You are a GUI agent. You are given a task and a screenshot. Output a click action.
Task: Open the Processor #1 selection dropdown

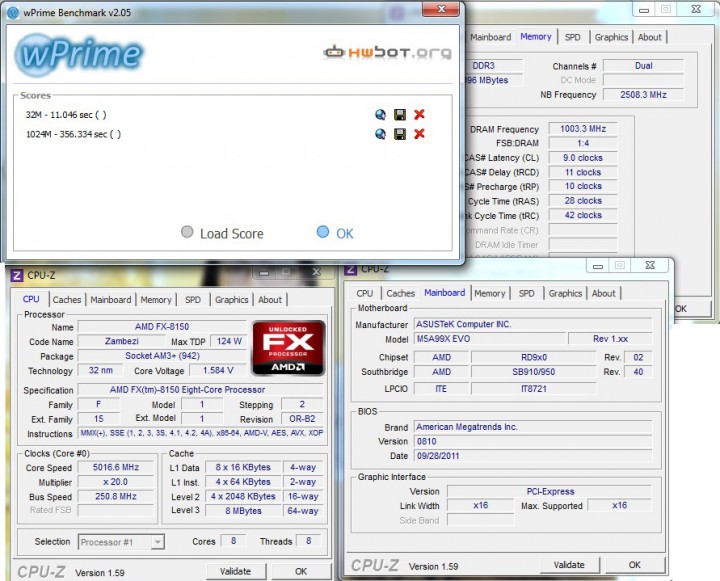point(121,542)
